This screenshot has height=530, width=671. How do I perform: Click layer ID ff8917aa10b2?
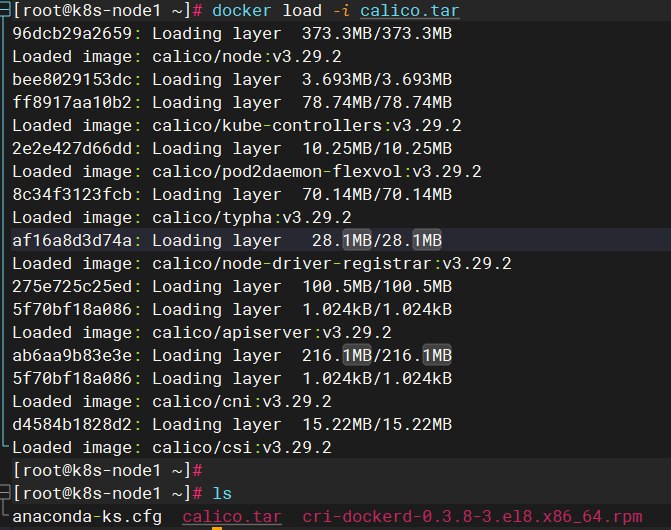pos(72,103)
